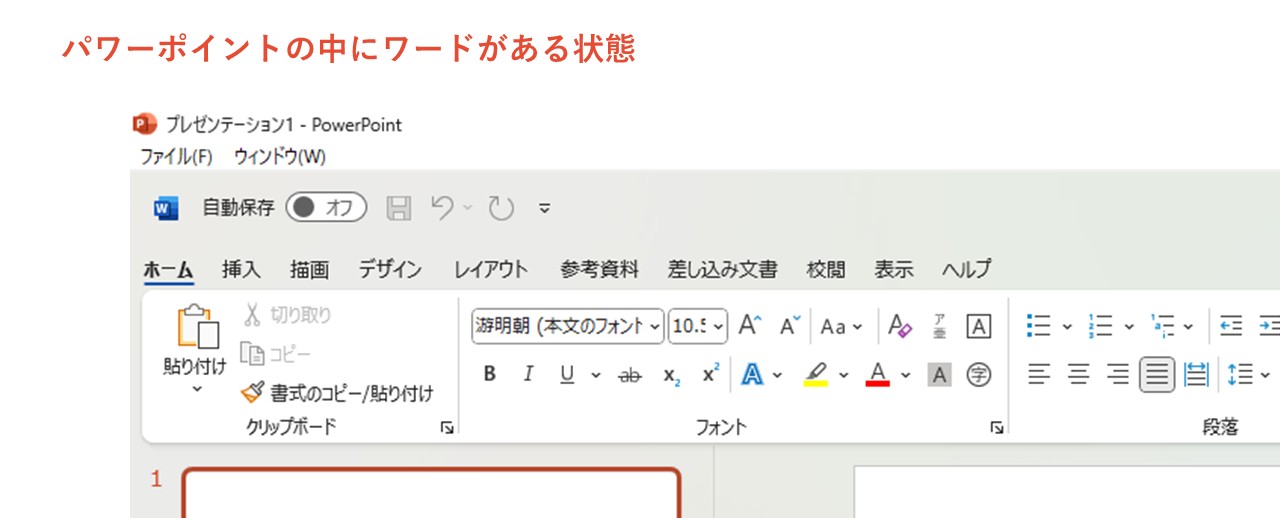1280x518 pixels.
Task: Toggle Subscript formatting
Action: point(672,375)
